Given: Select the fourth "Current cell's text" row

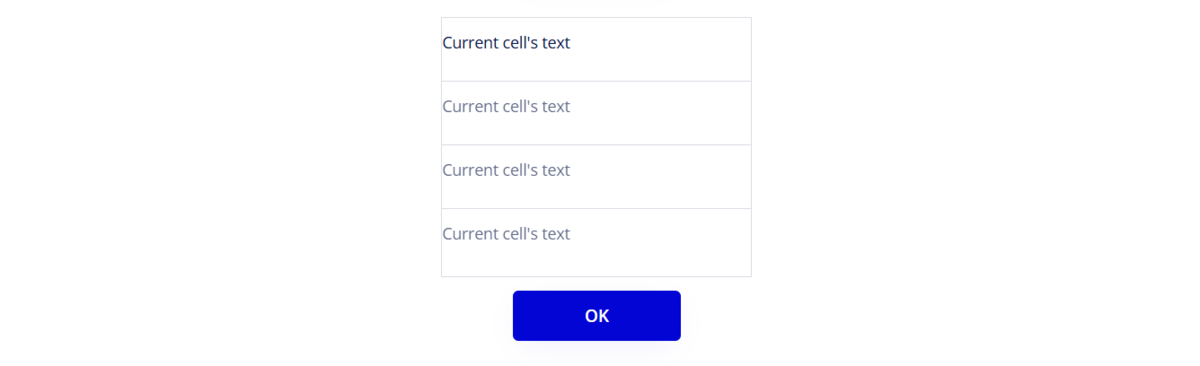Looking at the screenshot, I should (596, 243).
